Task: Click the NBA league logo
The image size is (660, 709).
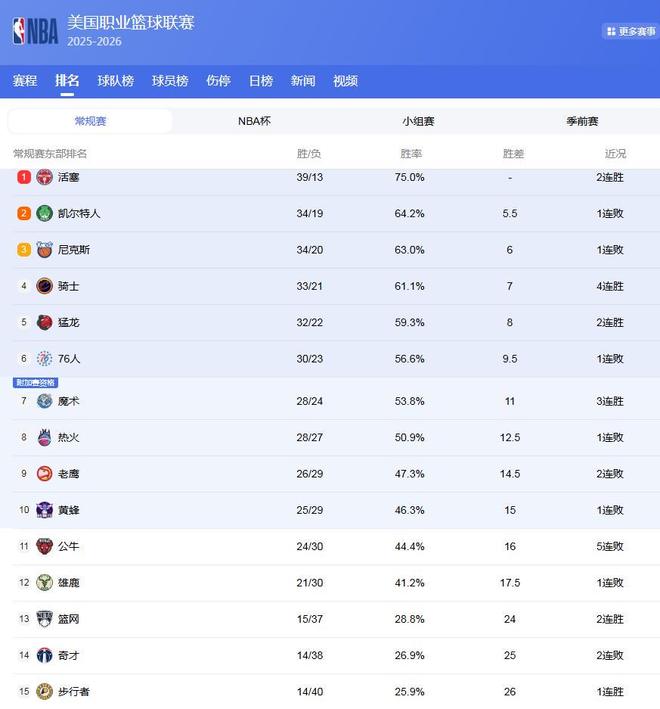Action: pos(35,31)
